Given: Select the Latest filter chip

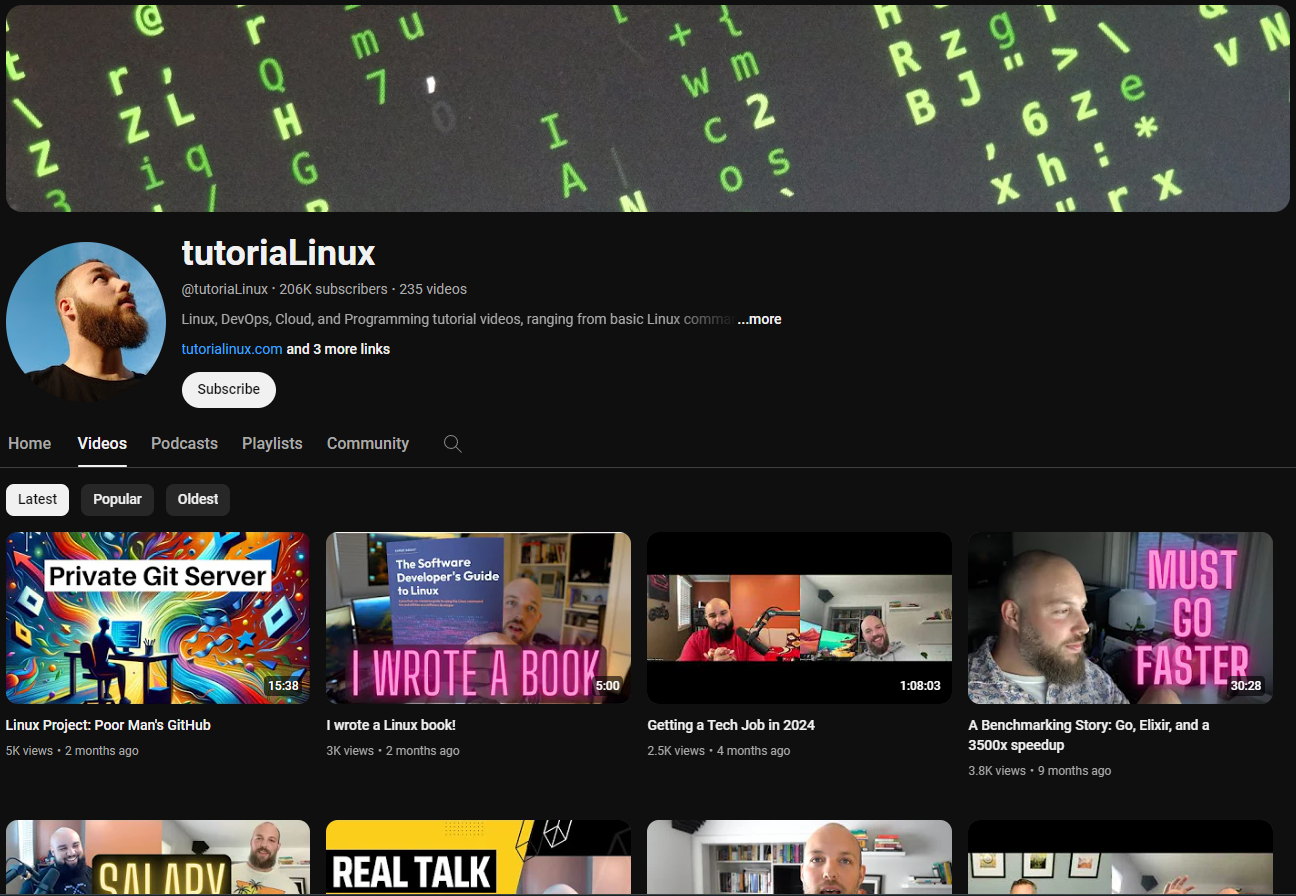Looking at the screenshot, I should (37, 499).
